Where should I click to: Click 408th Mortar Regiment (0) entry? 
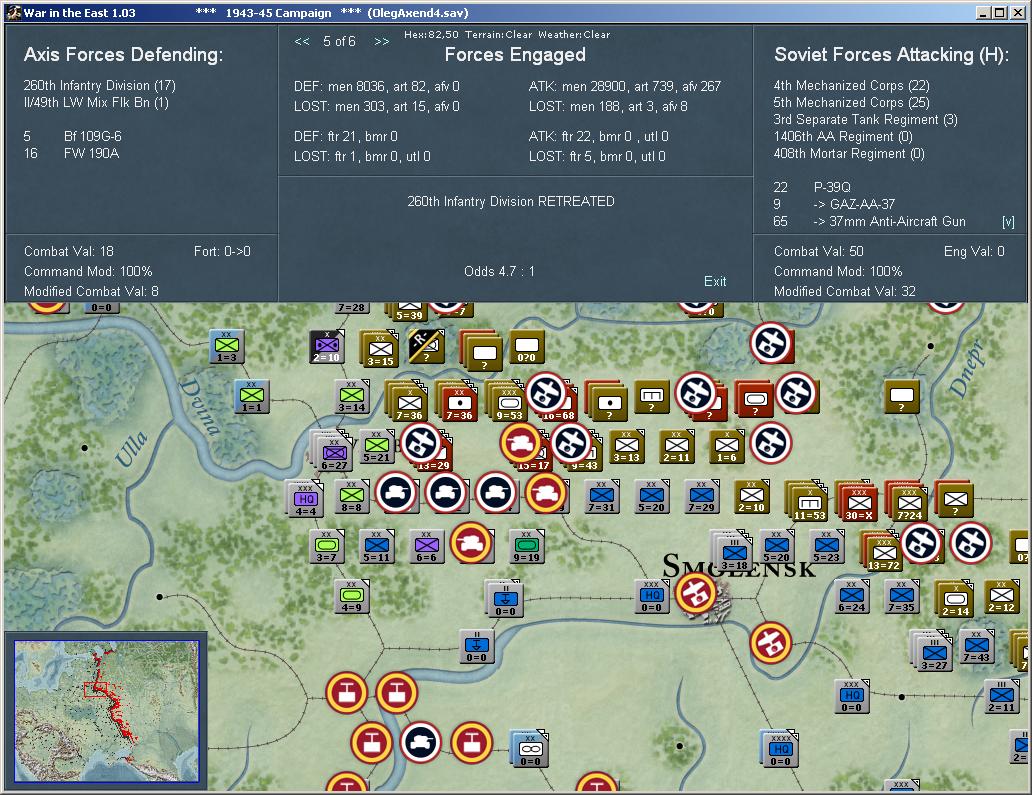pos(848,154)
